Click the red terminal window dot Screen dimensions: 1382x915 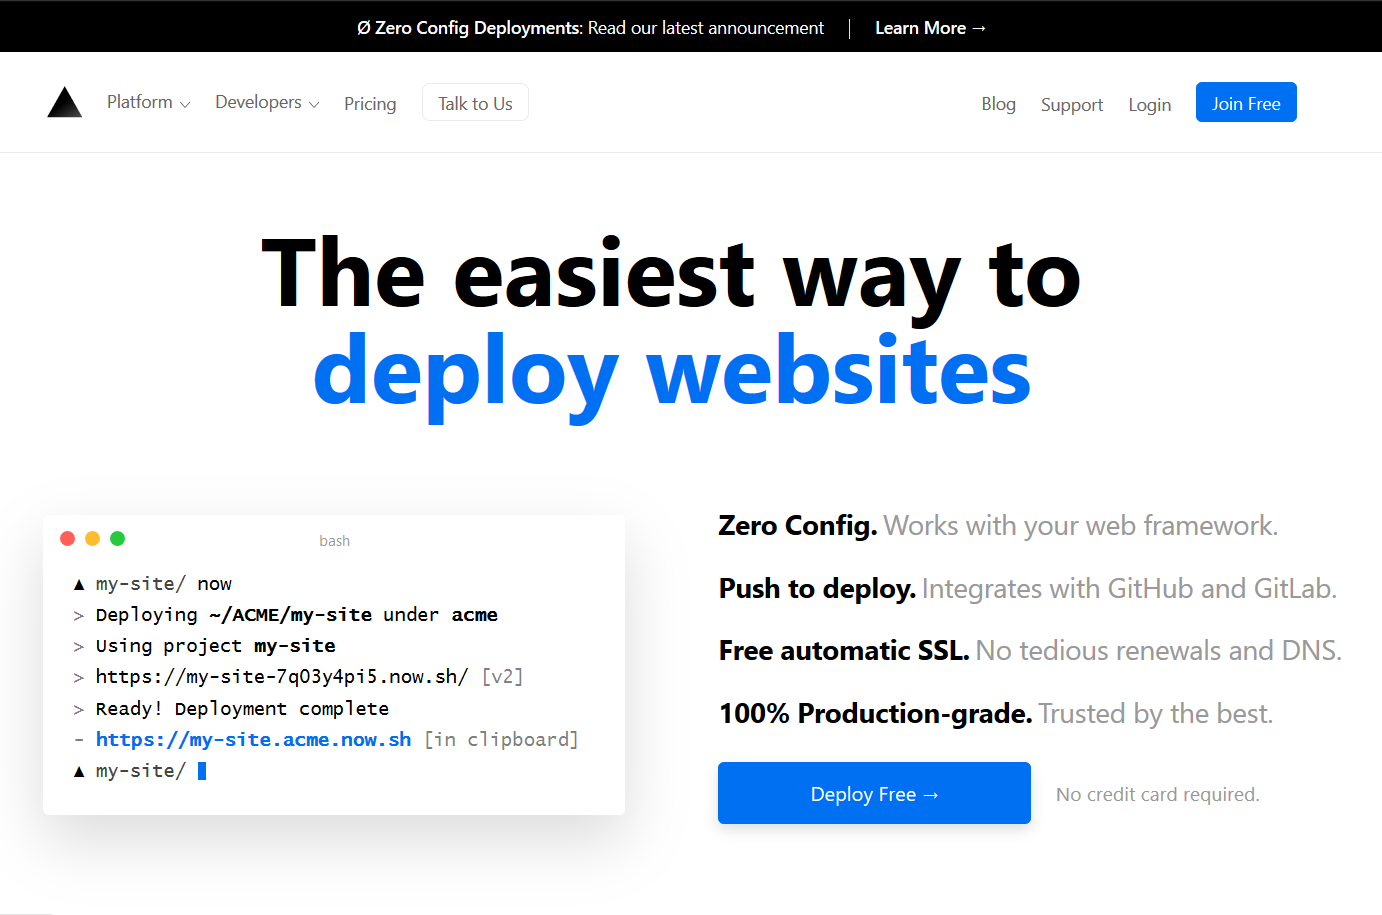68,538
